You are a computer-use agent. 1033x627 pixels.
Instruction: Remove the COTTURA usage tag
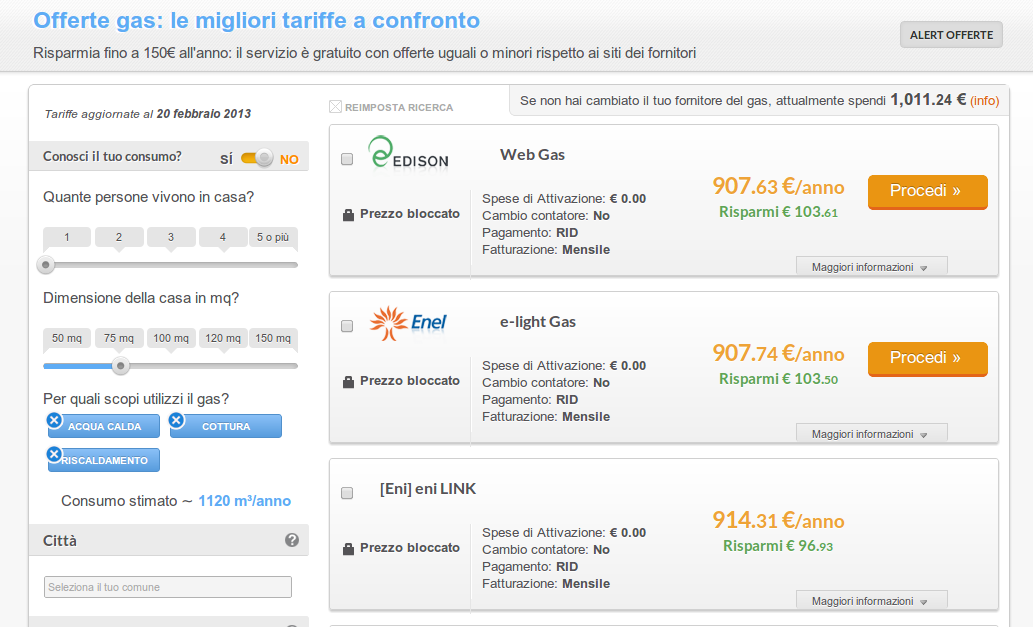[x=177, y=420]
